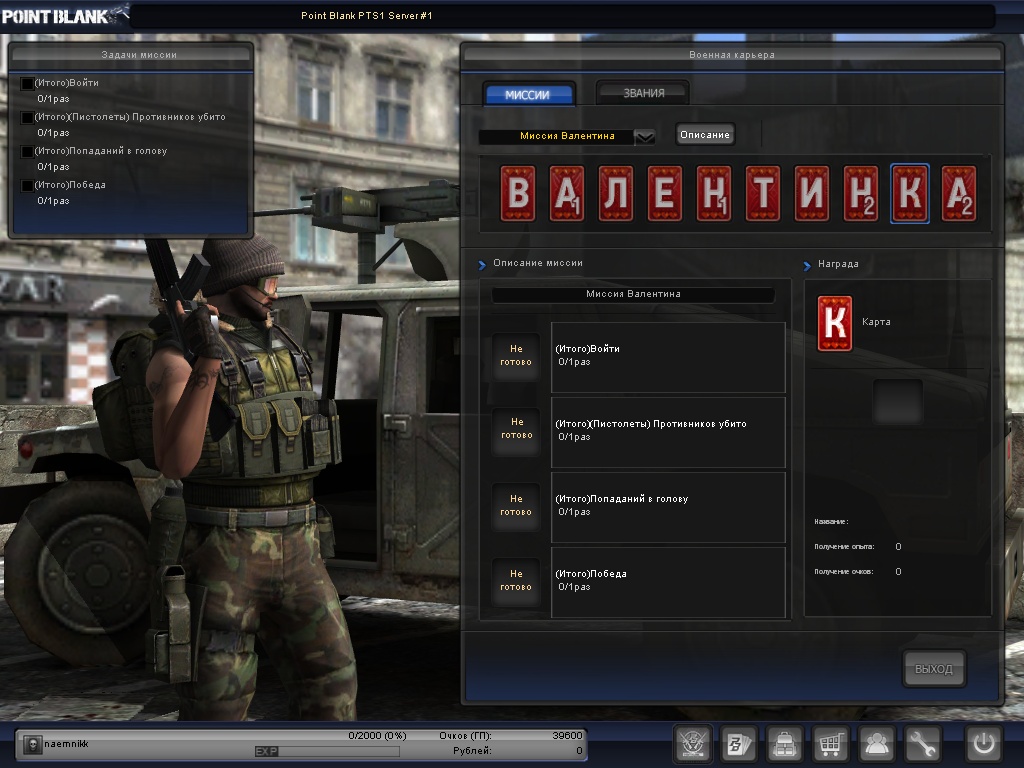The image size is (1024, 768).
Task: Open the backpack inventory icon
Action: pyautogui.click(x=784, y=743)
